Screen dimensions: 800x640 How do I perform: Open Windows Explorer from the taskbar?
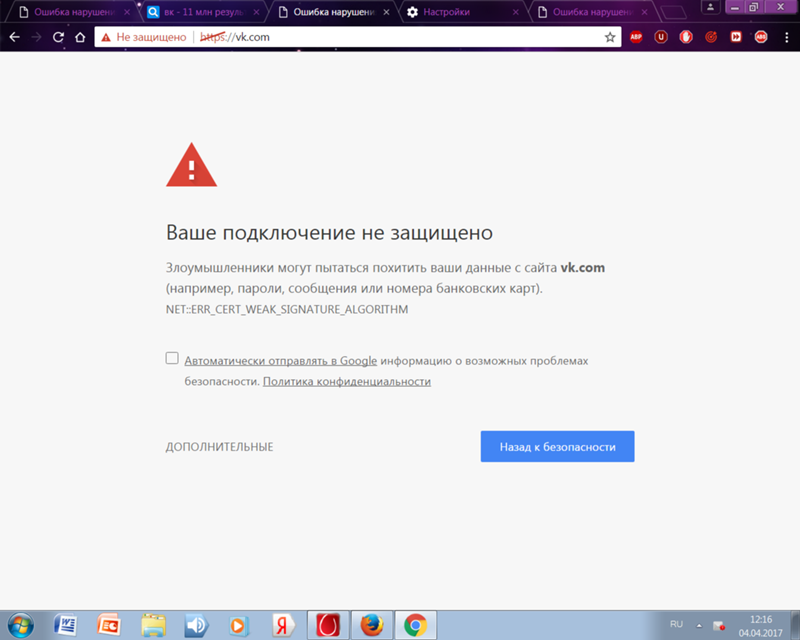(x=153, y=625)
